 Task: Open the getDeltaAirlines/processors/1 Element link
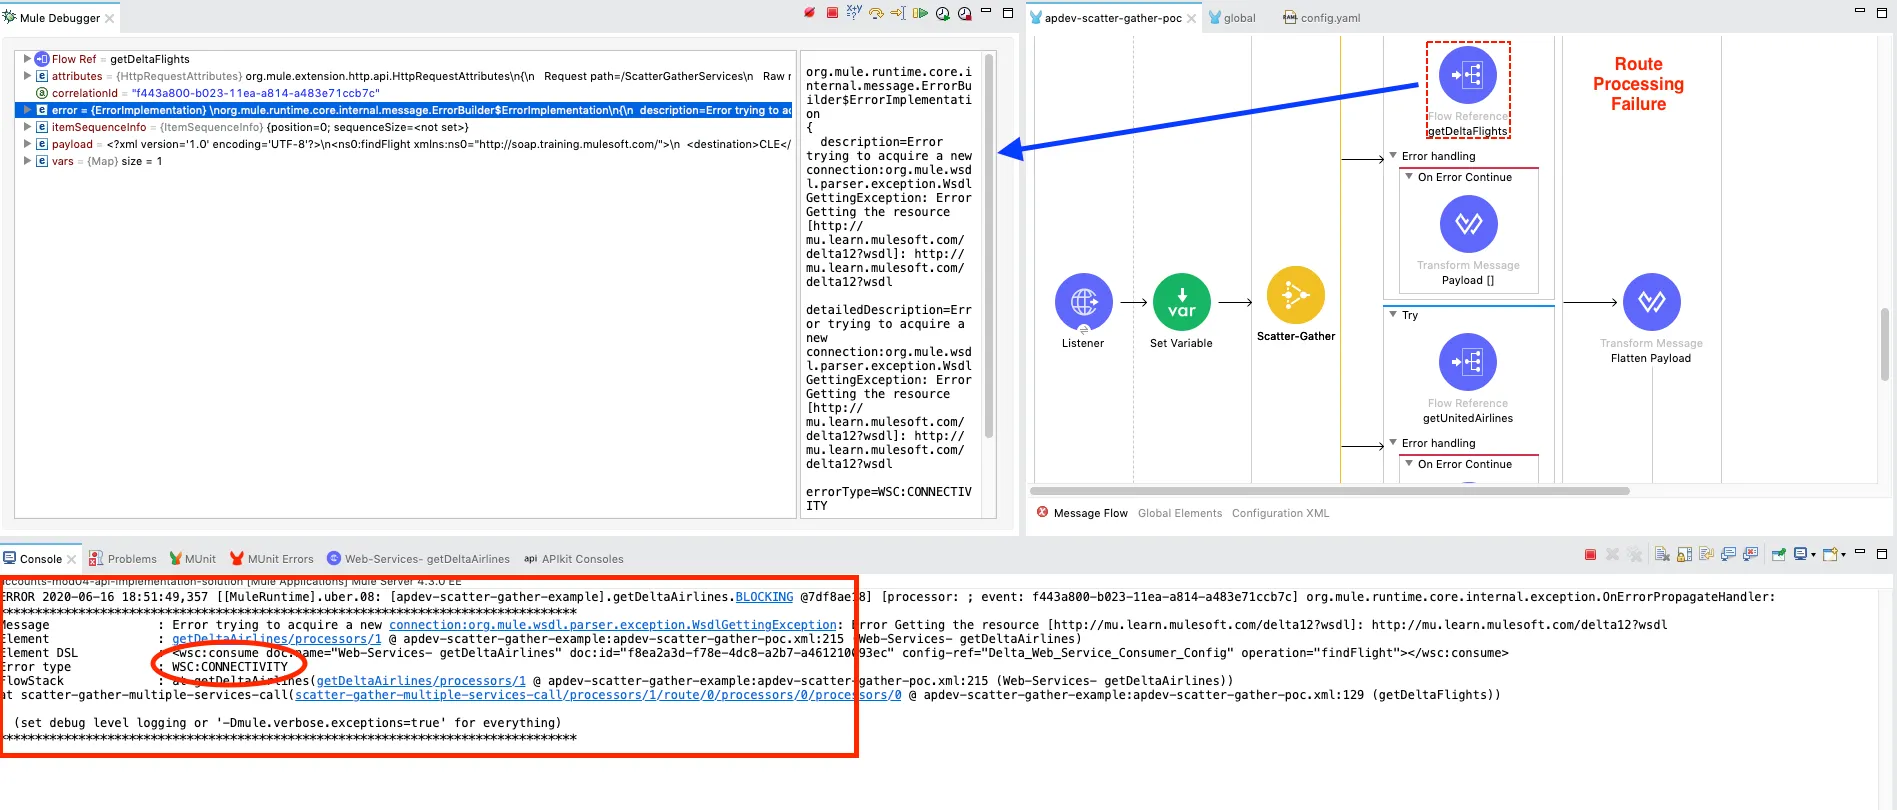(276, 639)
